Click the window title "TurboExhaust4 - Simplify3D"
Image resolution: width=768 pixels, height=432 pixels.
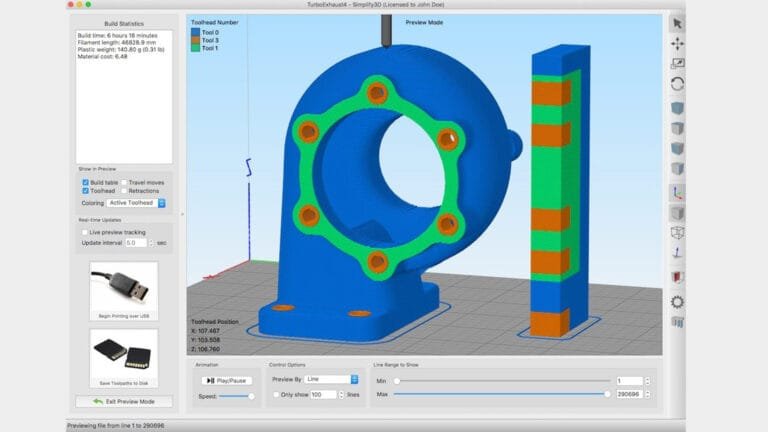(375, 4)
